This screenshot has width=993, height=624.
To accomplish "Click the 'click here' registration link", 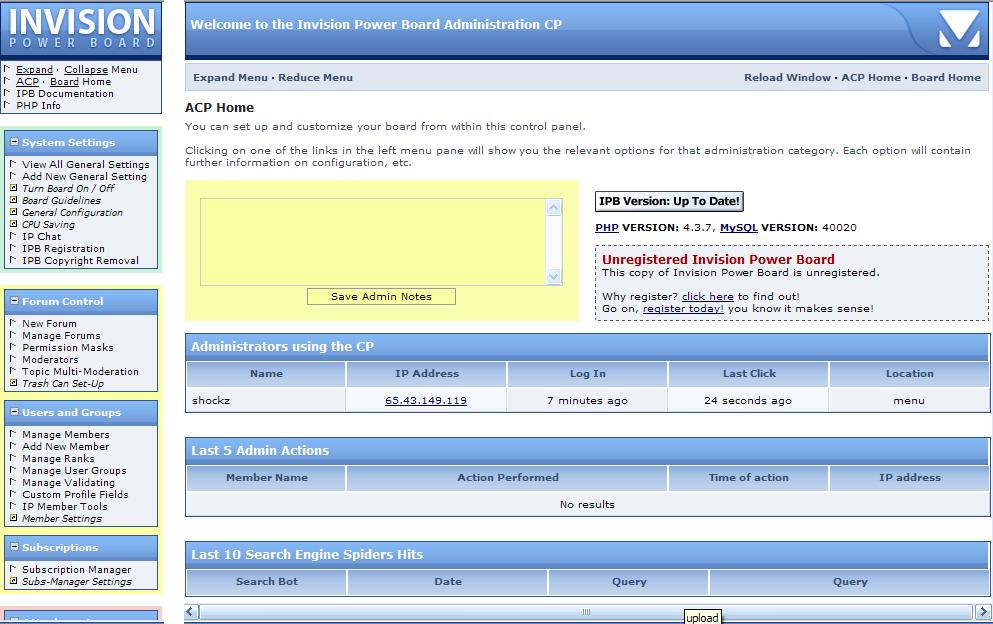I will [707, 296].
